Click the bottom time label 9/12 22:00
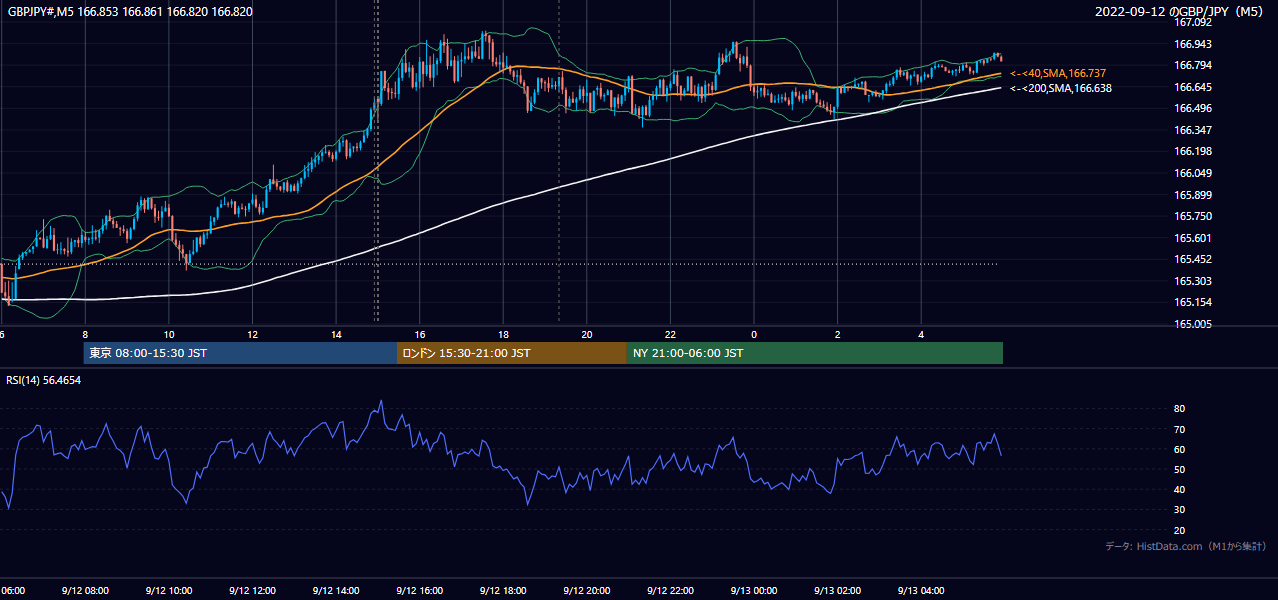Image resolution: width=1278 pixels, height=600 pixels. pyautogui.click(x=670, y=591)
